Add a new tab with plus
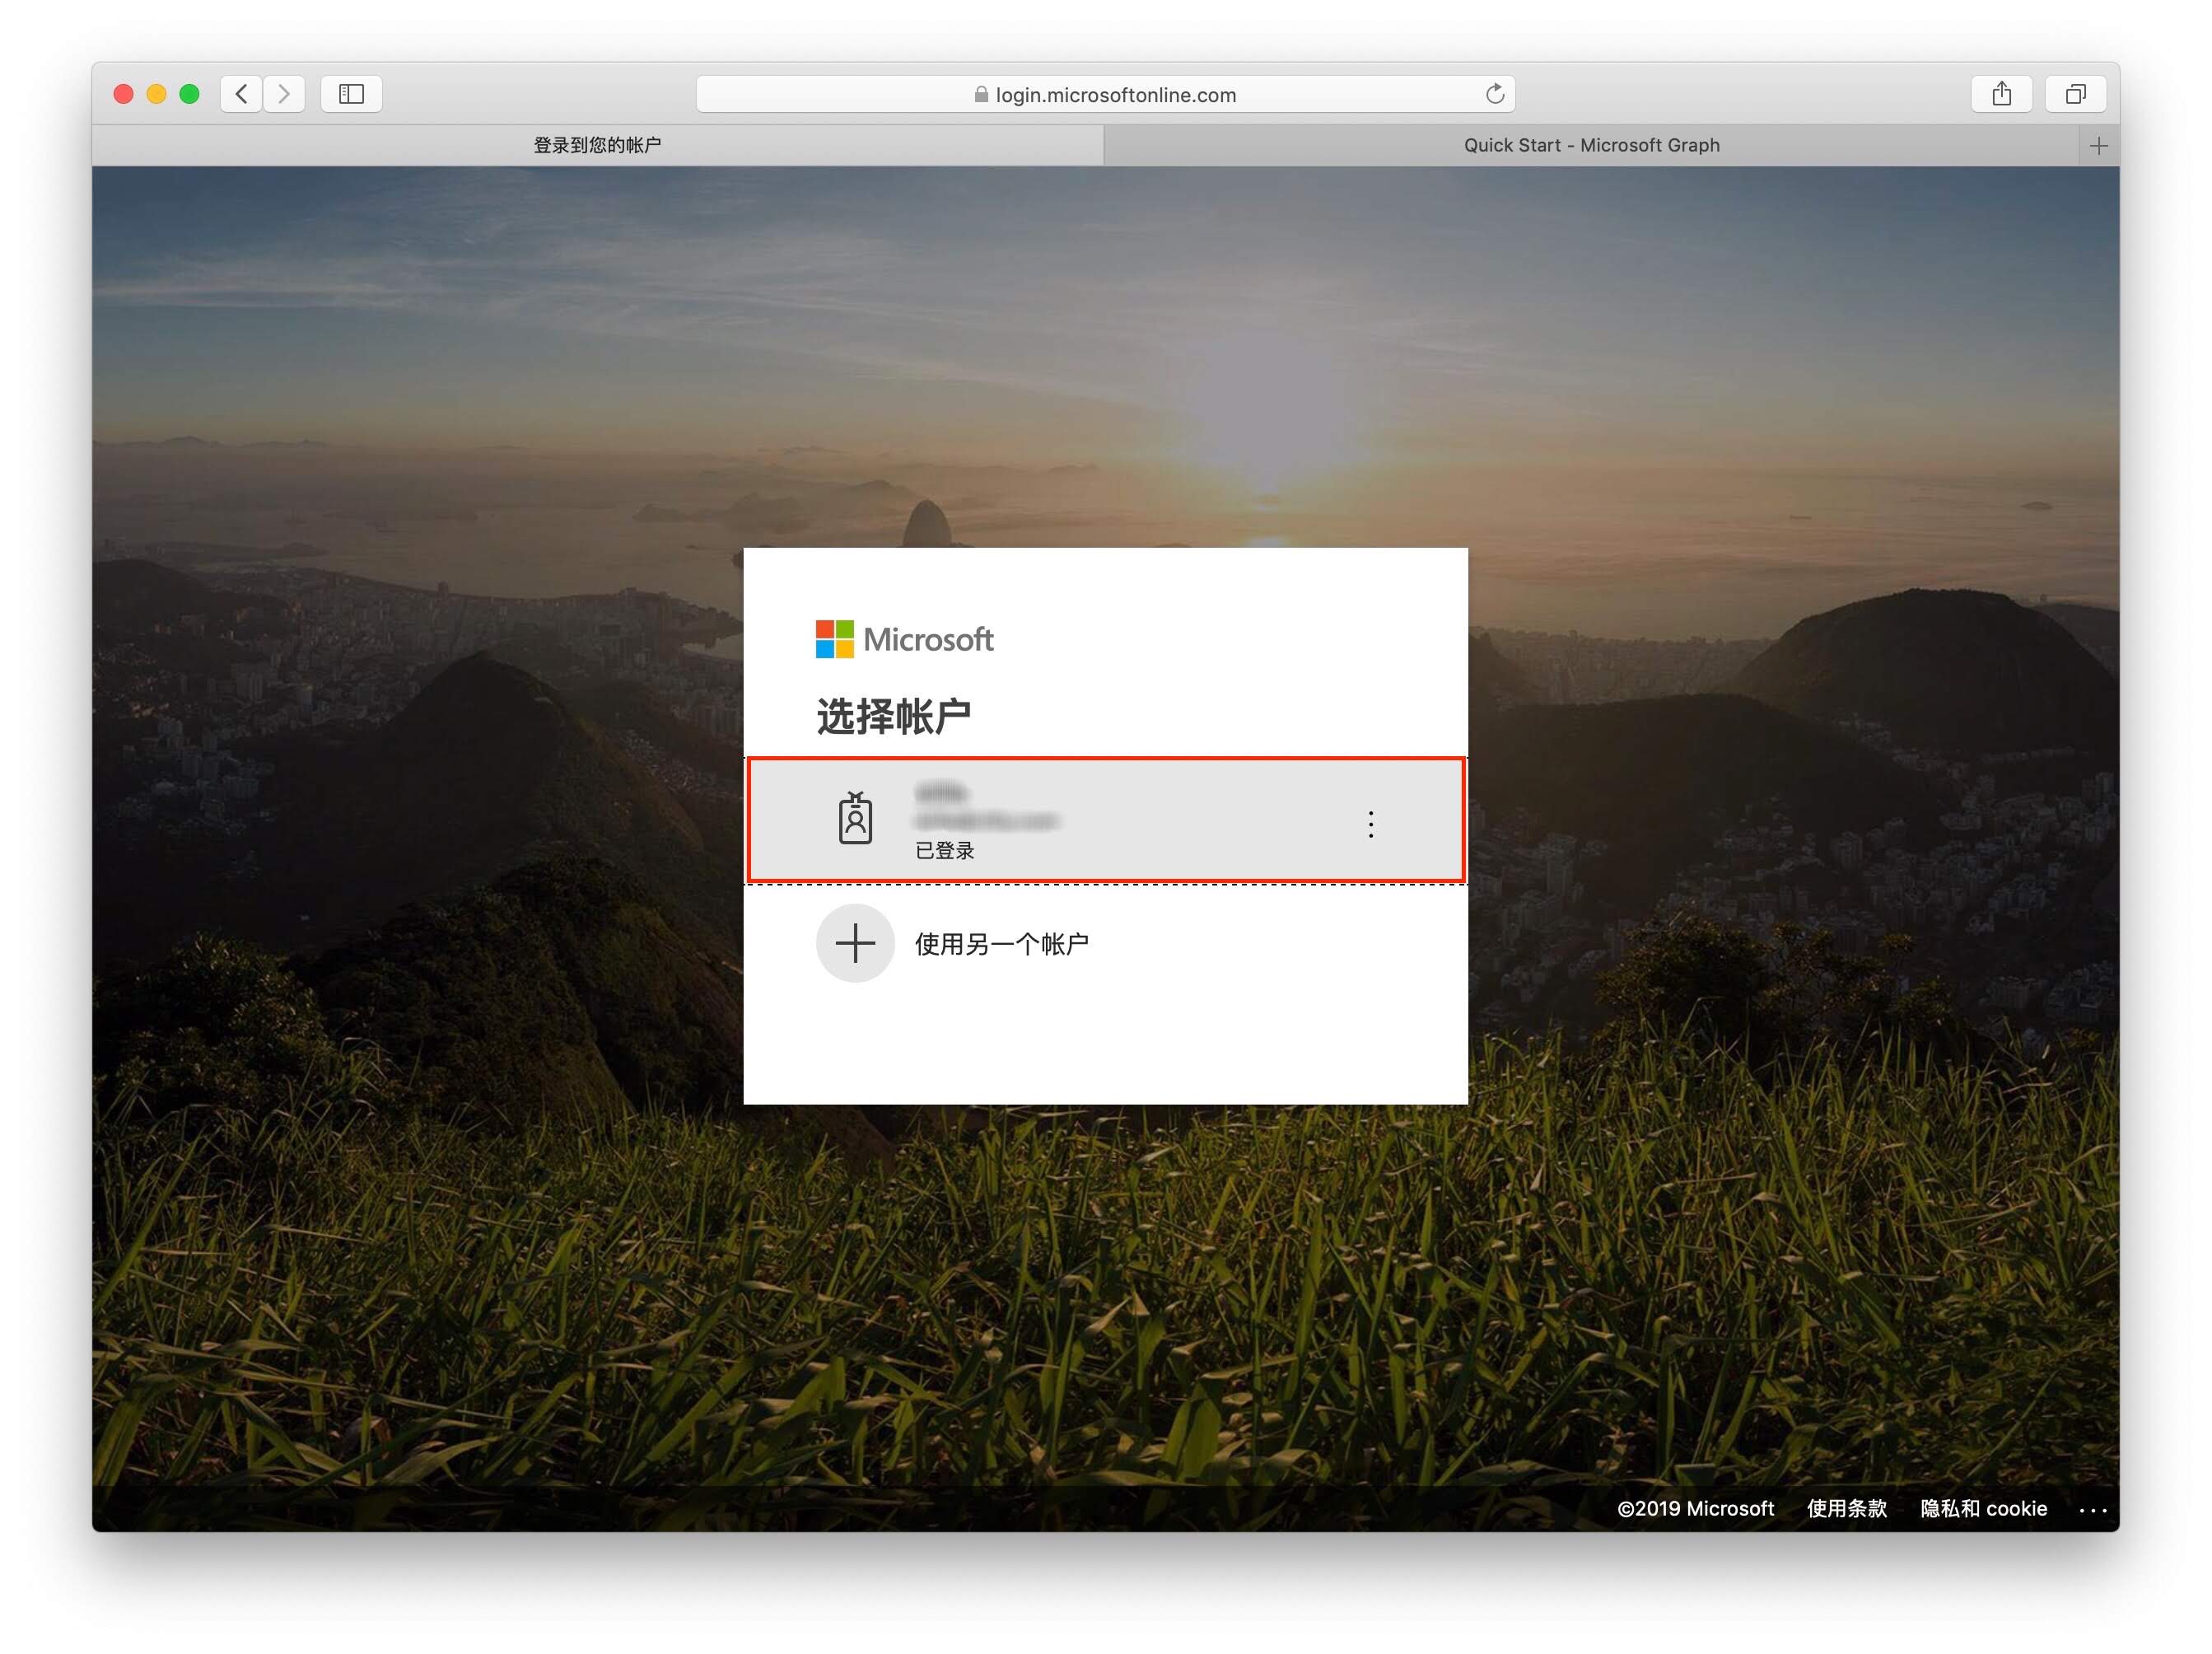Viewport: 2212px width, 1654px height. click(x=2098, y=146)
